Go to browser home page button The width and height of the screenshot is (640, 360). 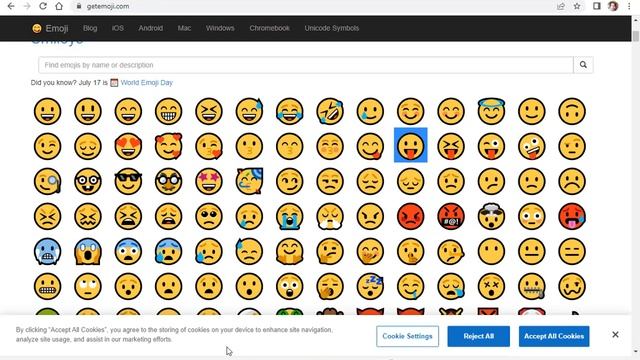click(x=59, y=6)
